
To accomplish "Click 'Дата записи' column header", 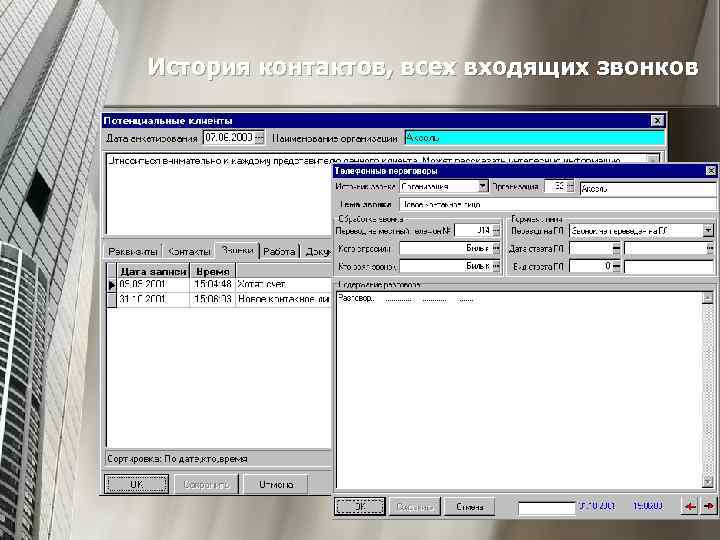I will (x=153, y=271).
